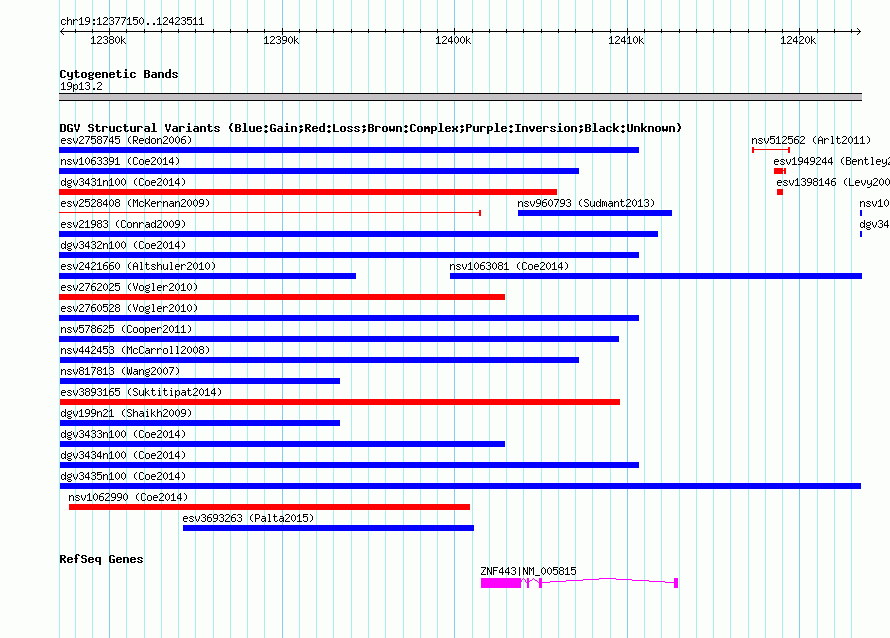Open the esv1949244 variant label

coord(831,161)
